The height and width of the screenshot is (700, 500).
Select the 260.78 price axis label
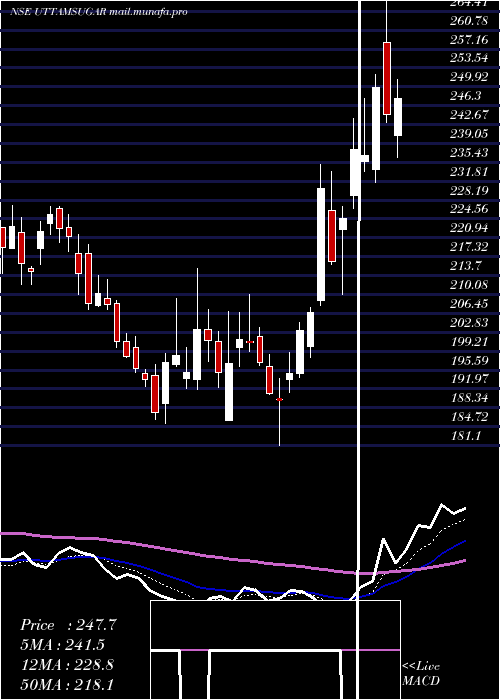pyautogui.click(x=470, y=21)
